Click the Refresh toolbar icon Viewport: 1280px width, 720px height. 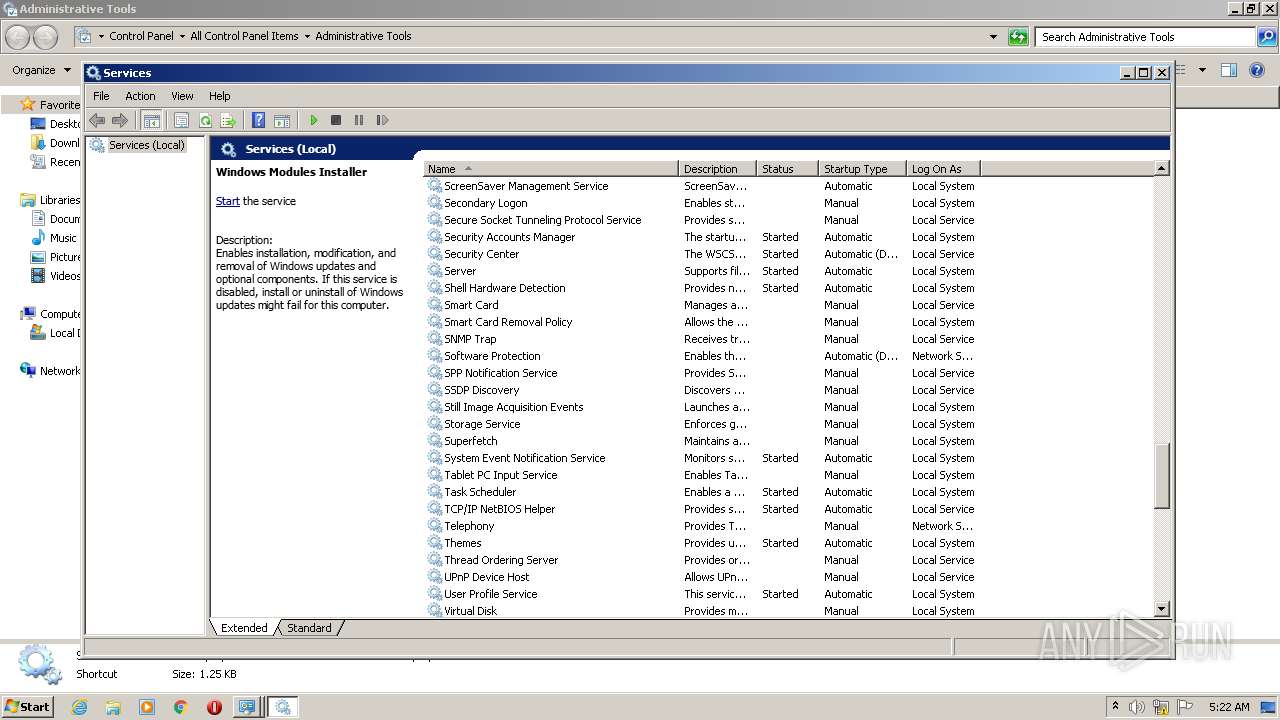tap(205, 120)
